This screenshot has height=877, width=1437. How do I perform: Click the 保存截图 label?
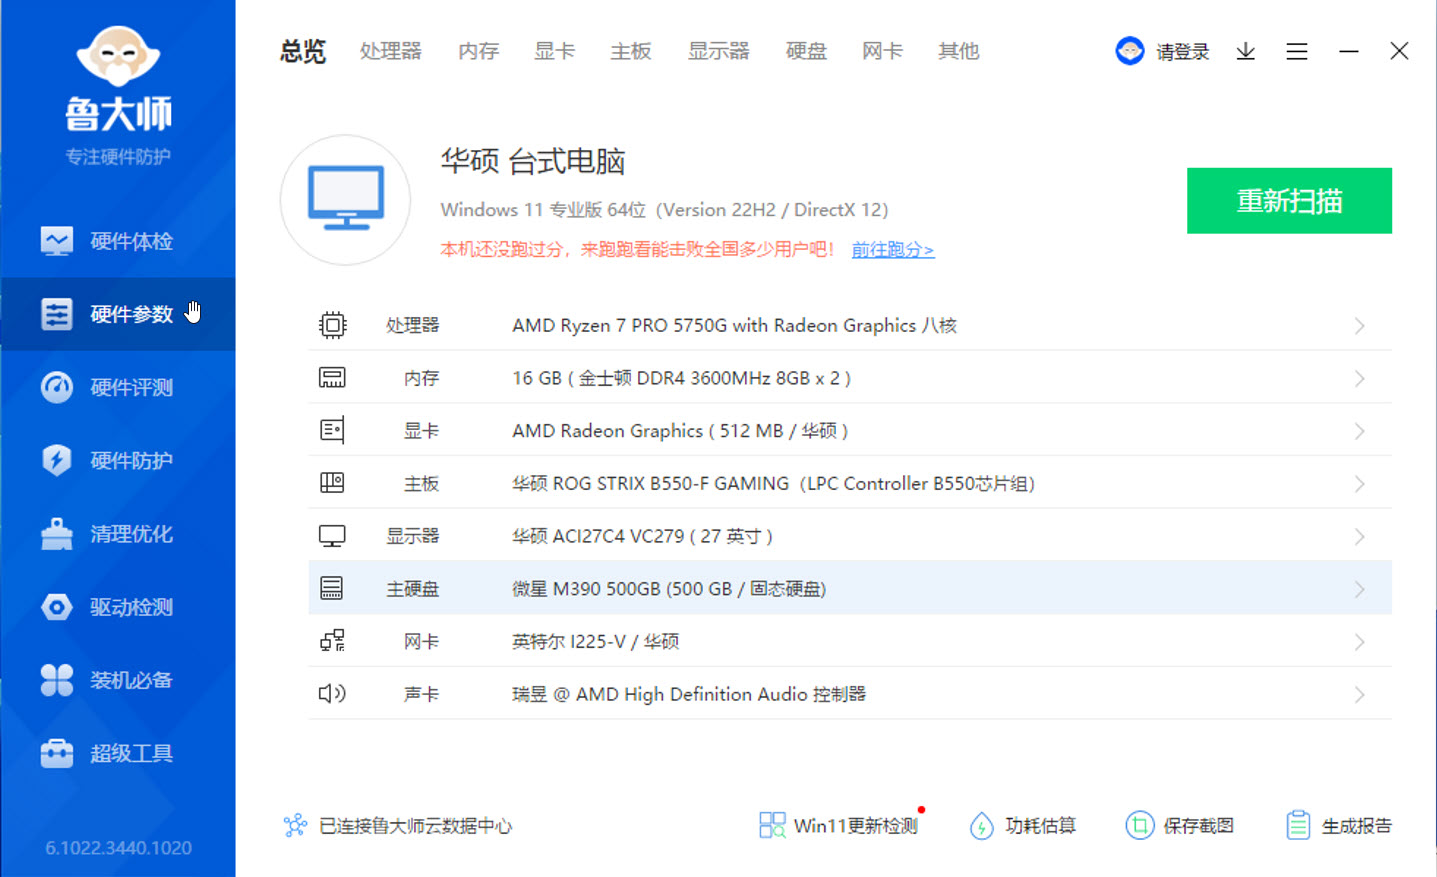[1198, 826]
